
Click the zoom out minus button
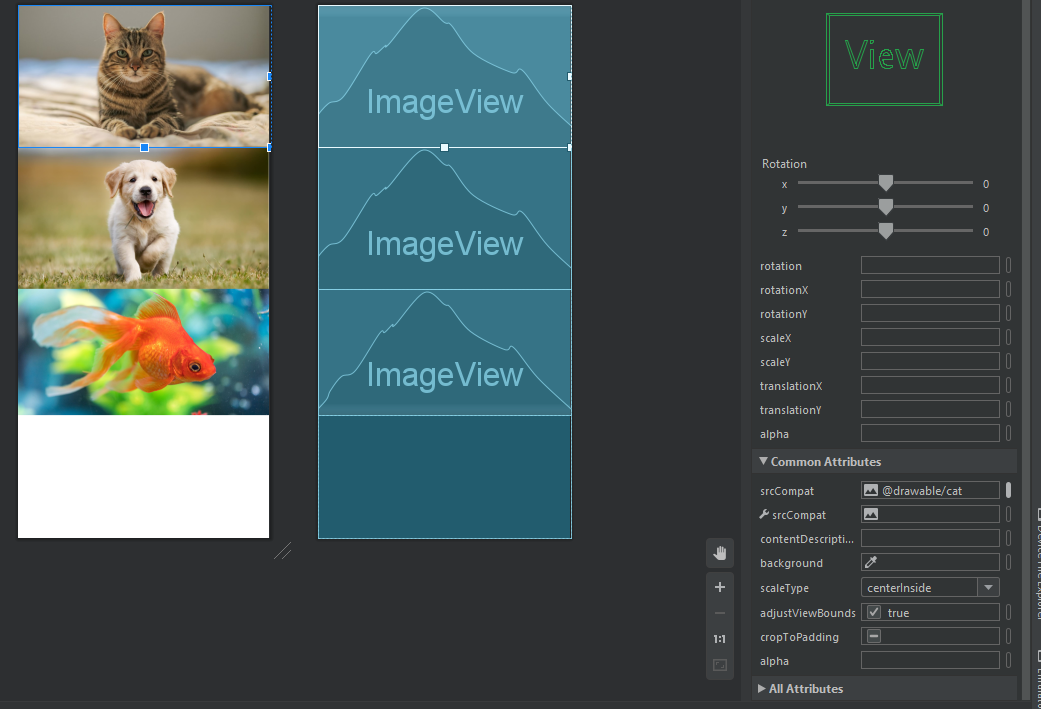click(x=719, y=613)
